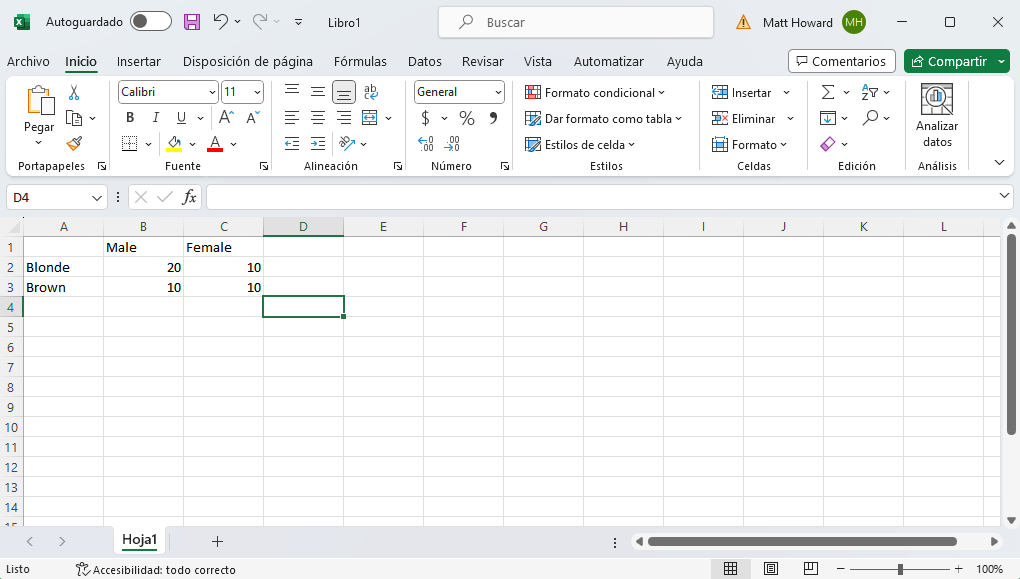Click the Buscar search box

pos(576,22)
